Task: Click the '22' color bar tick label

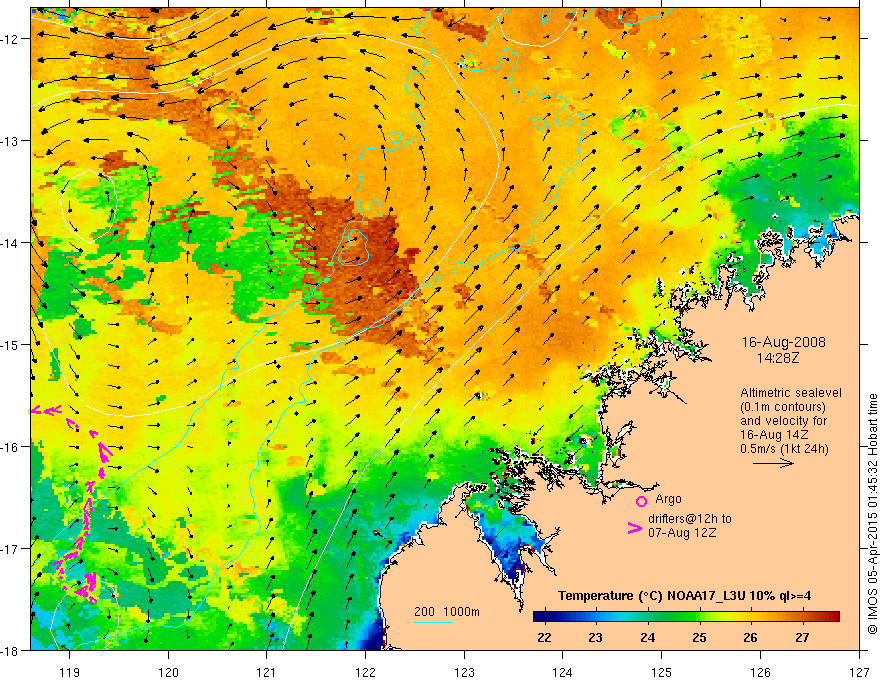Action: 544,637
